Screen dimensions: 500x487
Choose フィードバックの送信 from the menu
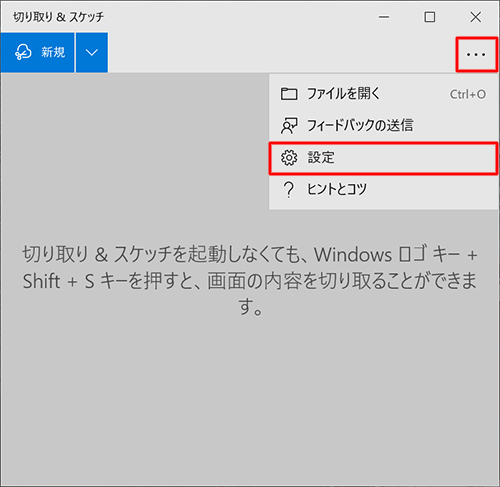click(x=384, y=126)
